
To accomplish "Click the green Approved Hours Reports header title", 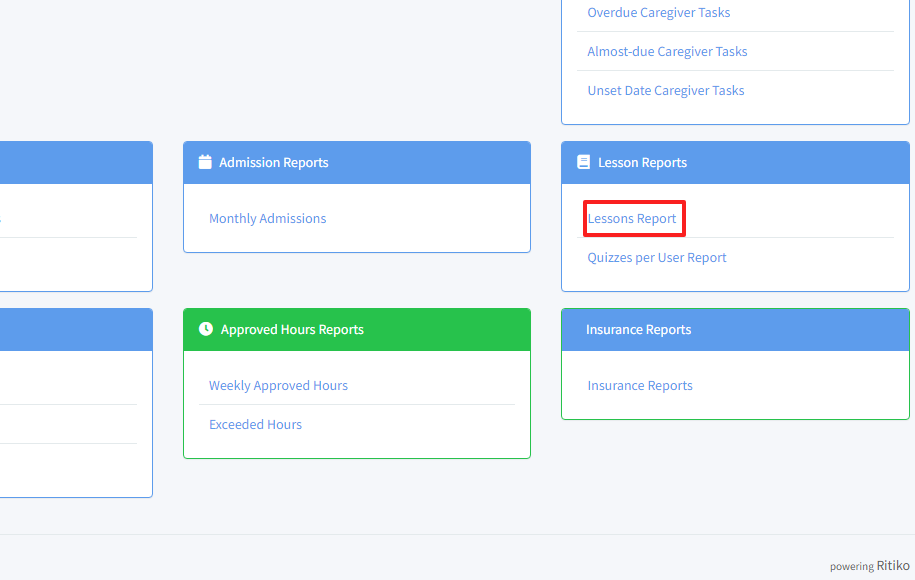I will (292, 329).
